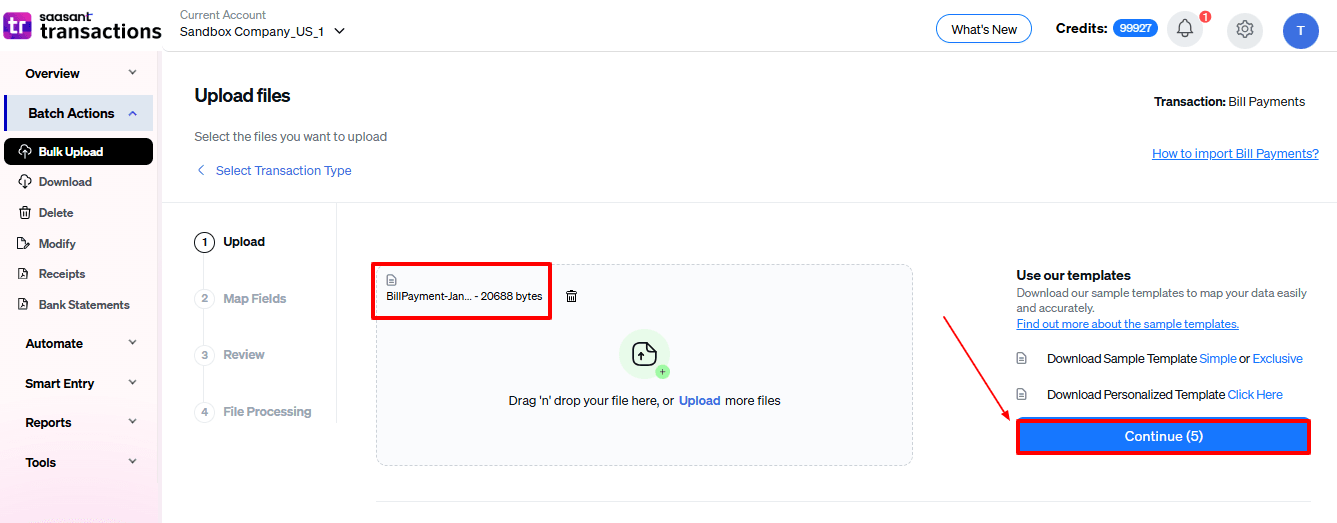The image size is (1337, 523).
Task: Click the user avatar icon labeled T
Action: click(1300, 30)
